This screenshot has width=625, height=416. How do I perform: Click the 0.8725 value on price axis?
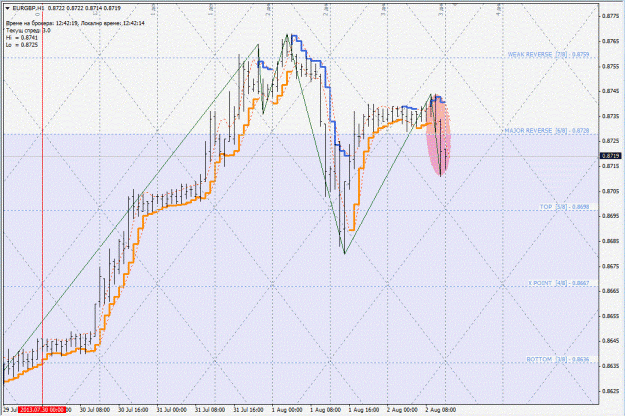coord(611,141)
